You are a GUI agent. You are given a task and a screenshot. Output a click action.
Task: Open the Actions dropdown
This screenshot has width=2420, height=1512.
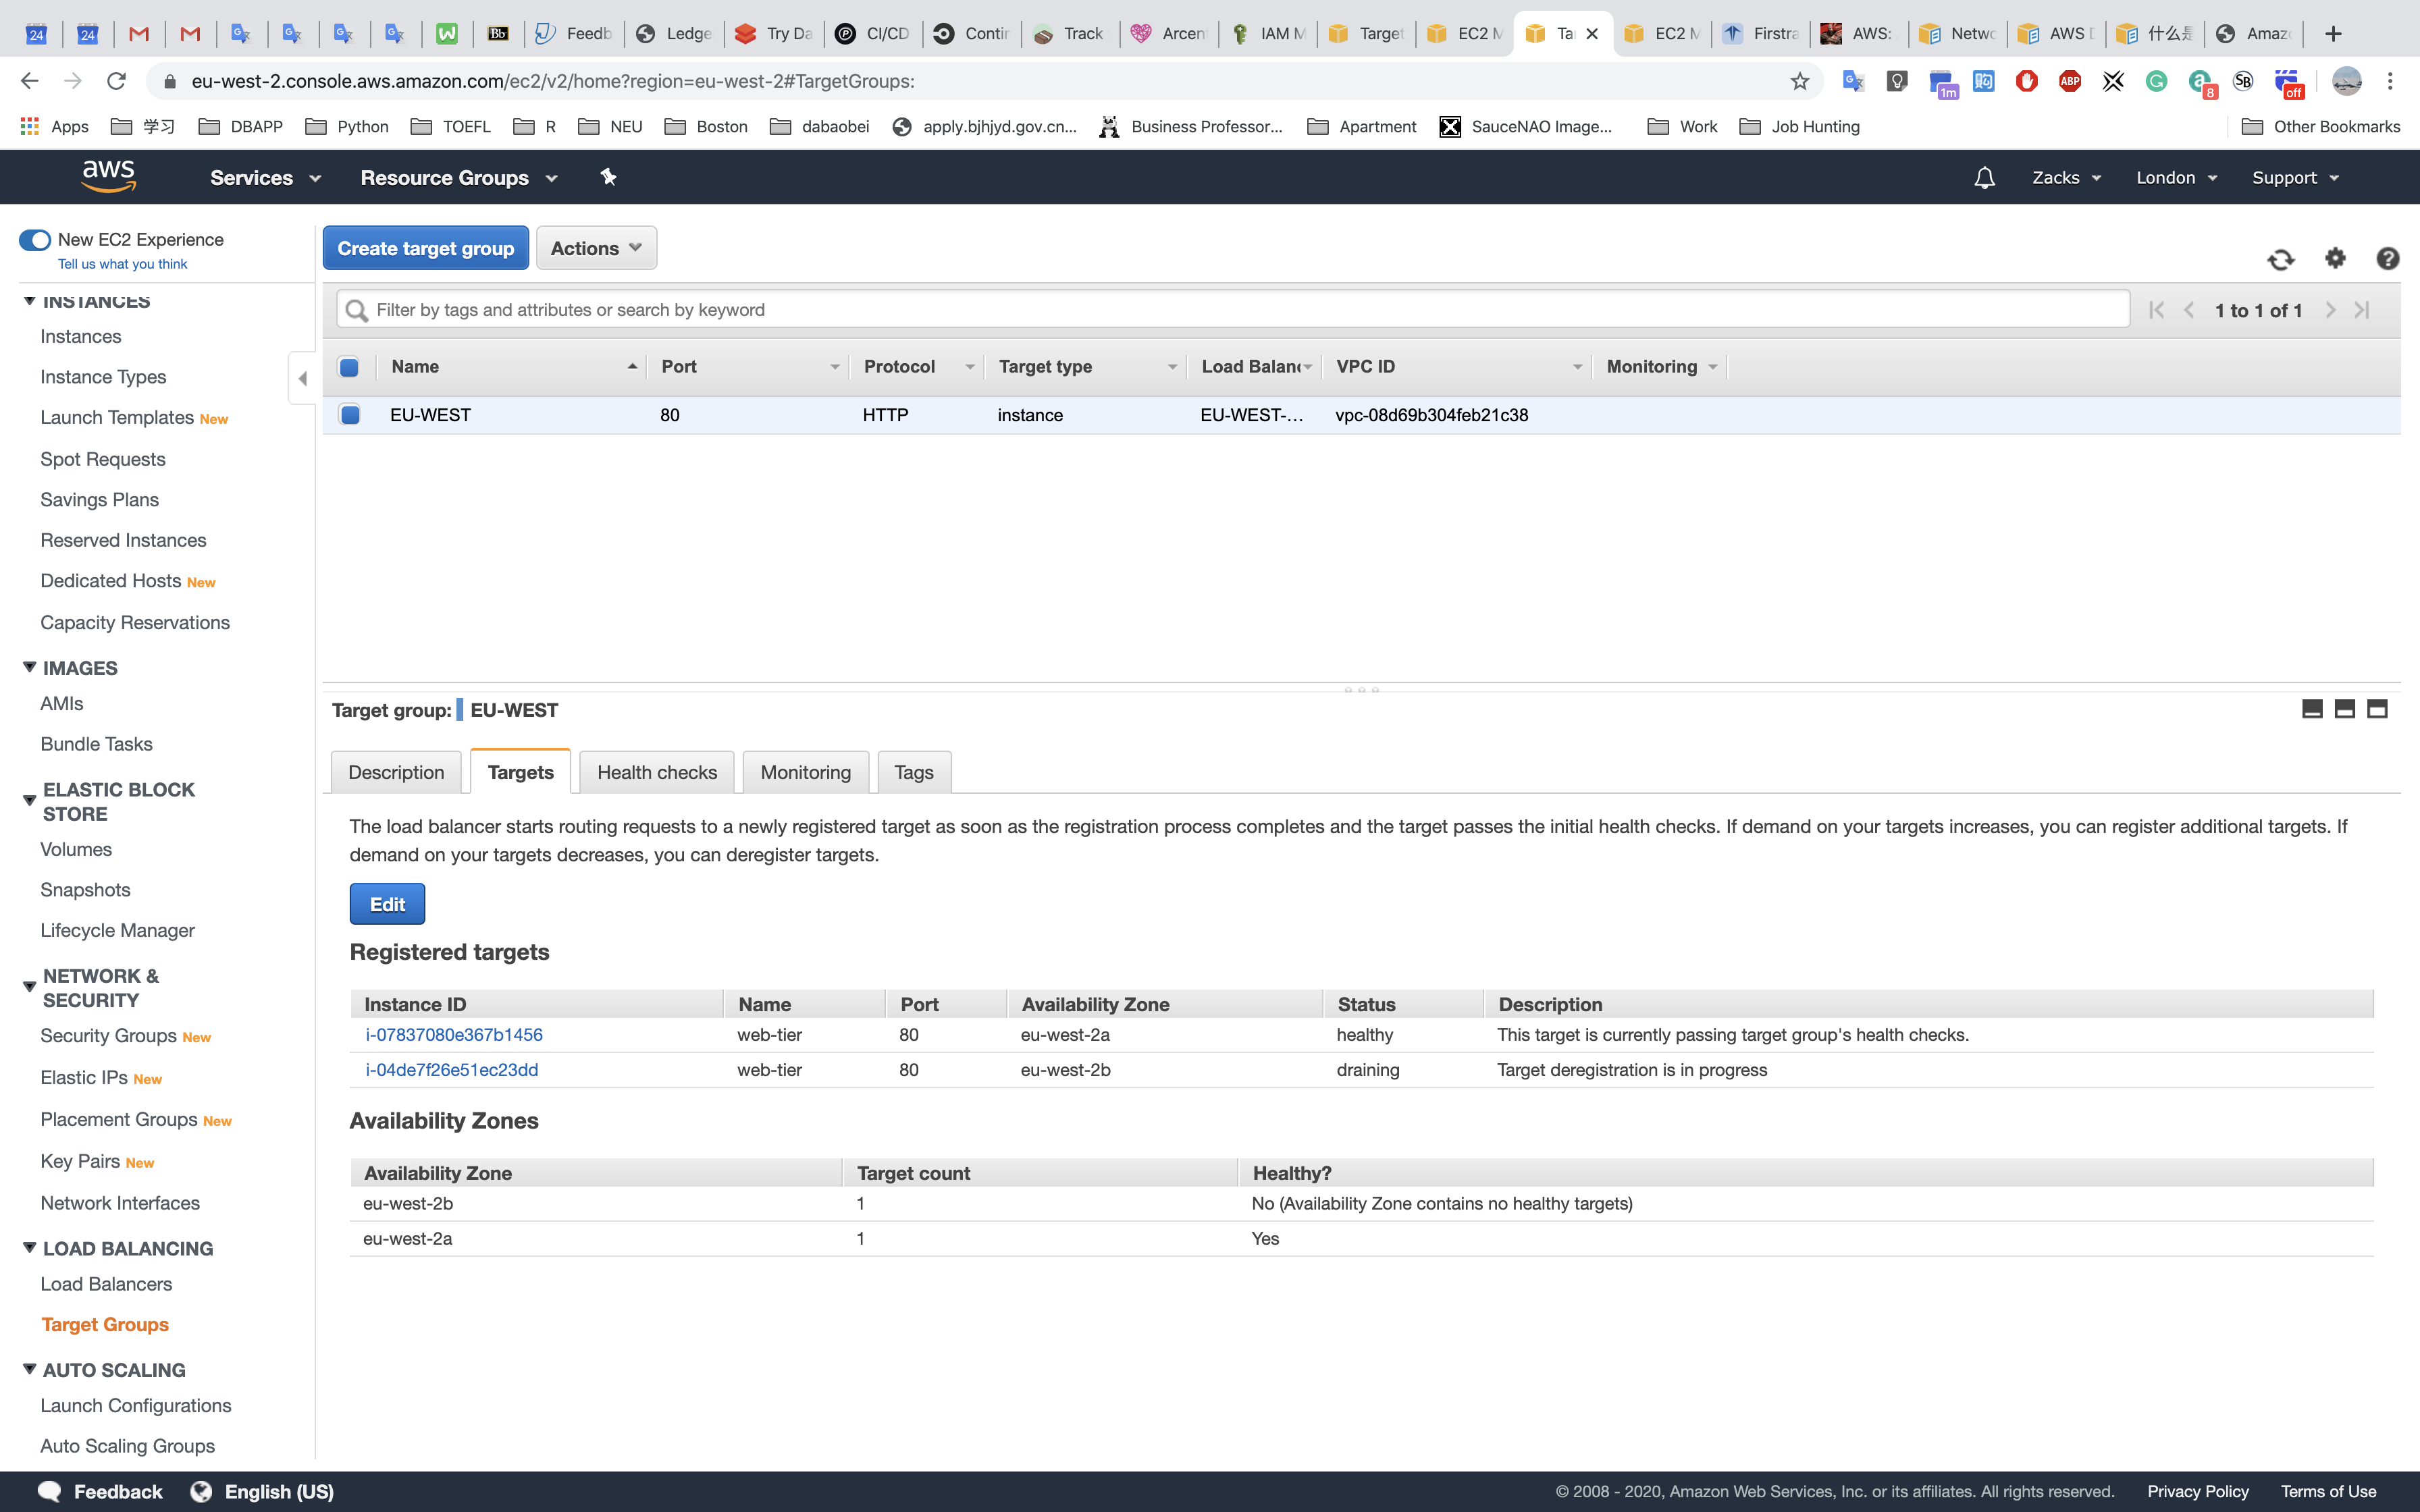pos(596,248)
